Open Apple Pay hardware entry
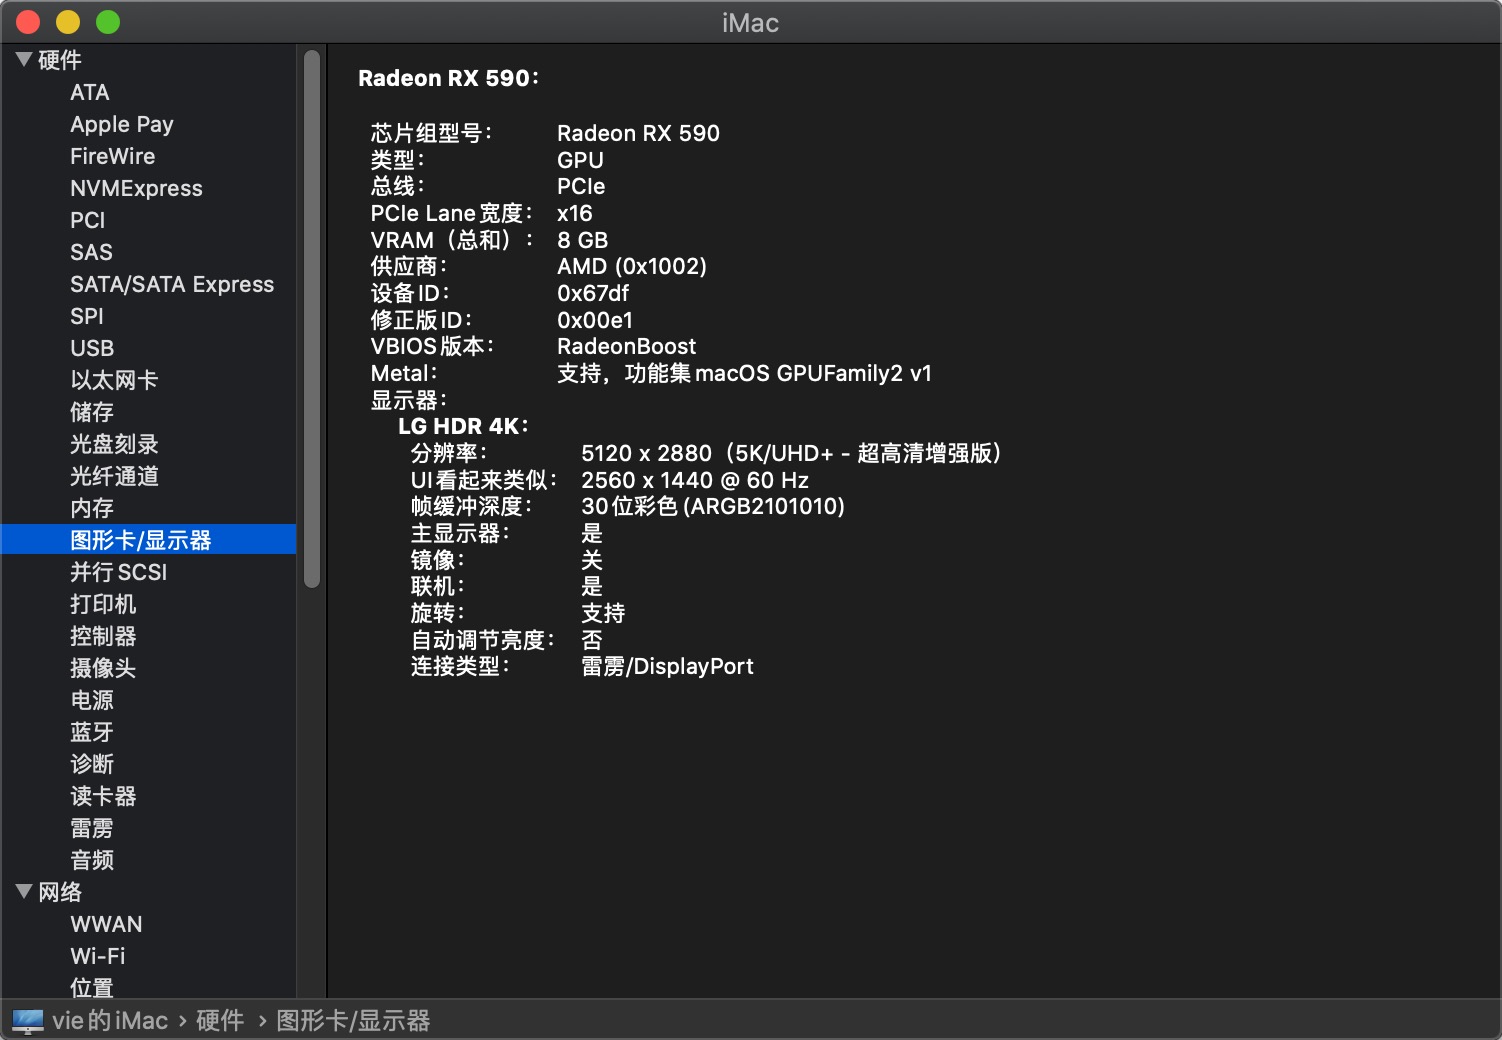The width and height of the screenshot is (1502, 1040). [x=122, y=124]
